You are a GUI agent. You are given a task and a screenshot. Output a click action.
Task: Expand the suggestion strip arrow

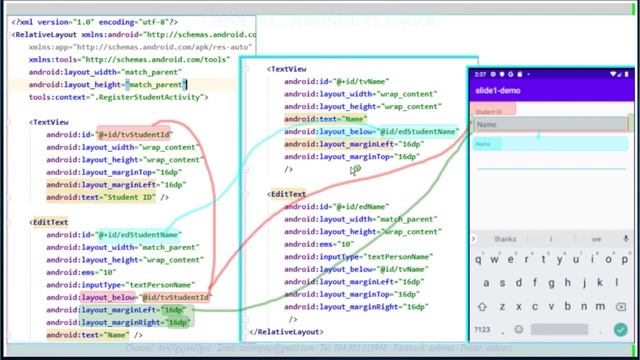coord(474,239)
